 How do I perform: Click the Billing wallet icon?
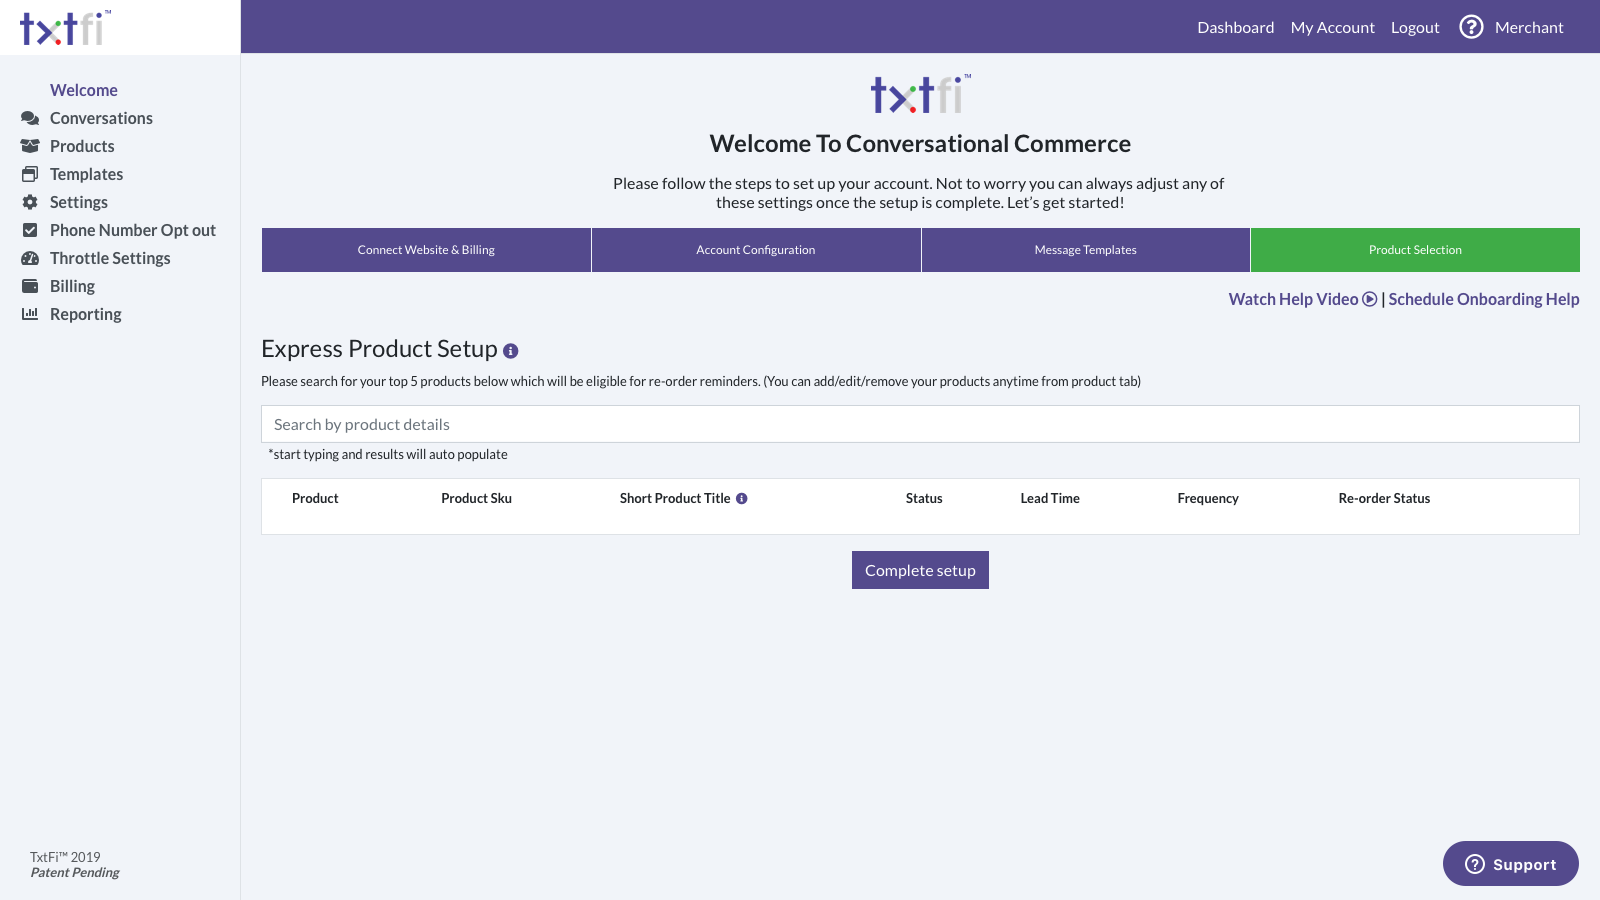(30, 286)
